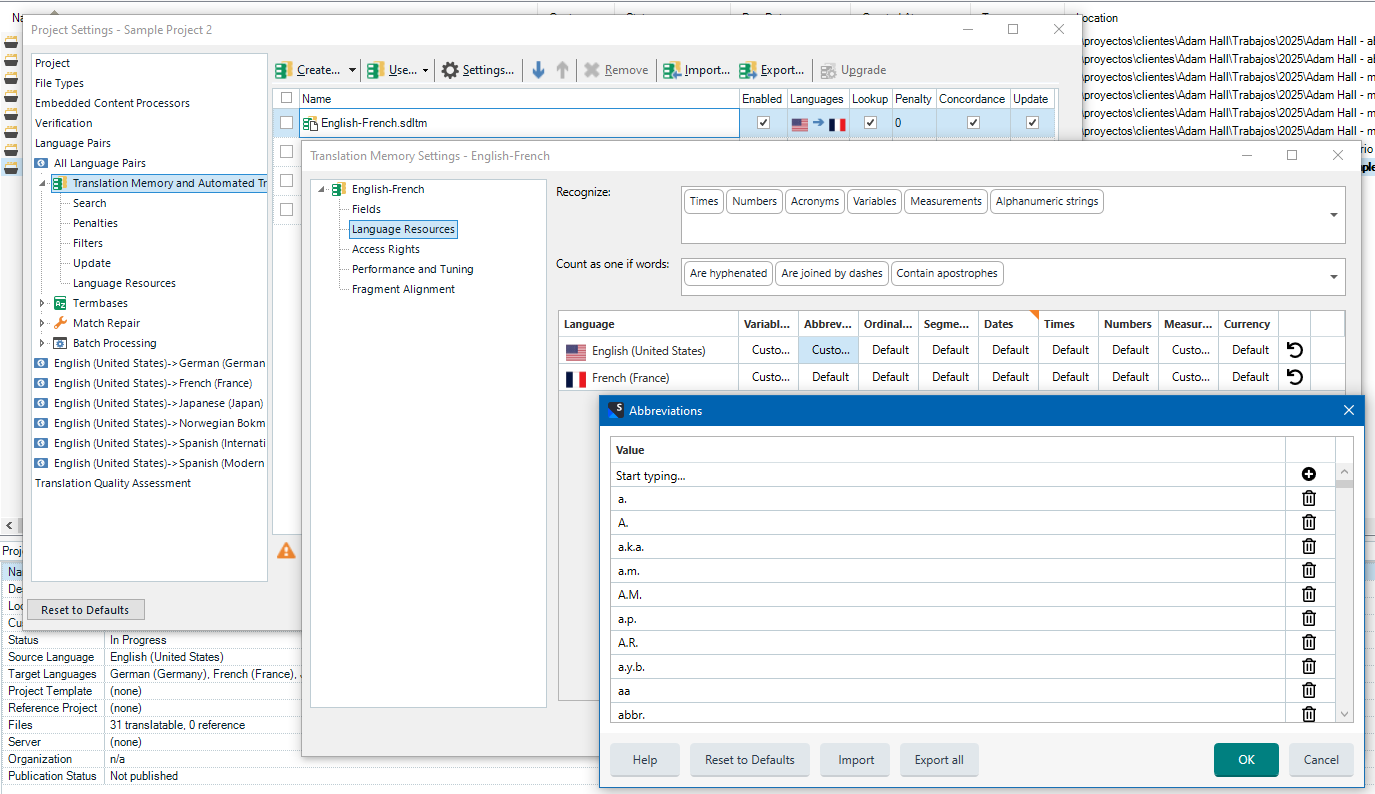Open the Verification section in Project Settings

click(x=64, y=122)
